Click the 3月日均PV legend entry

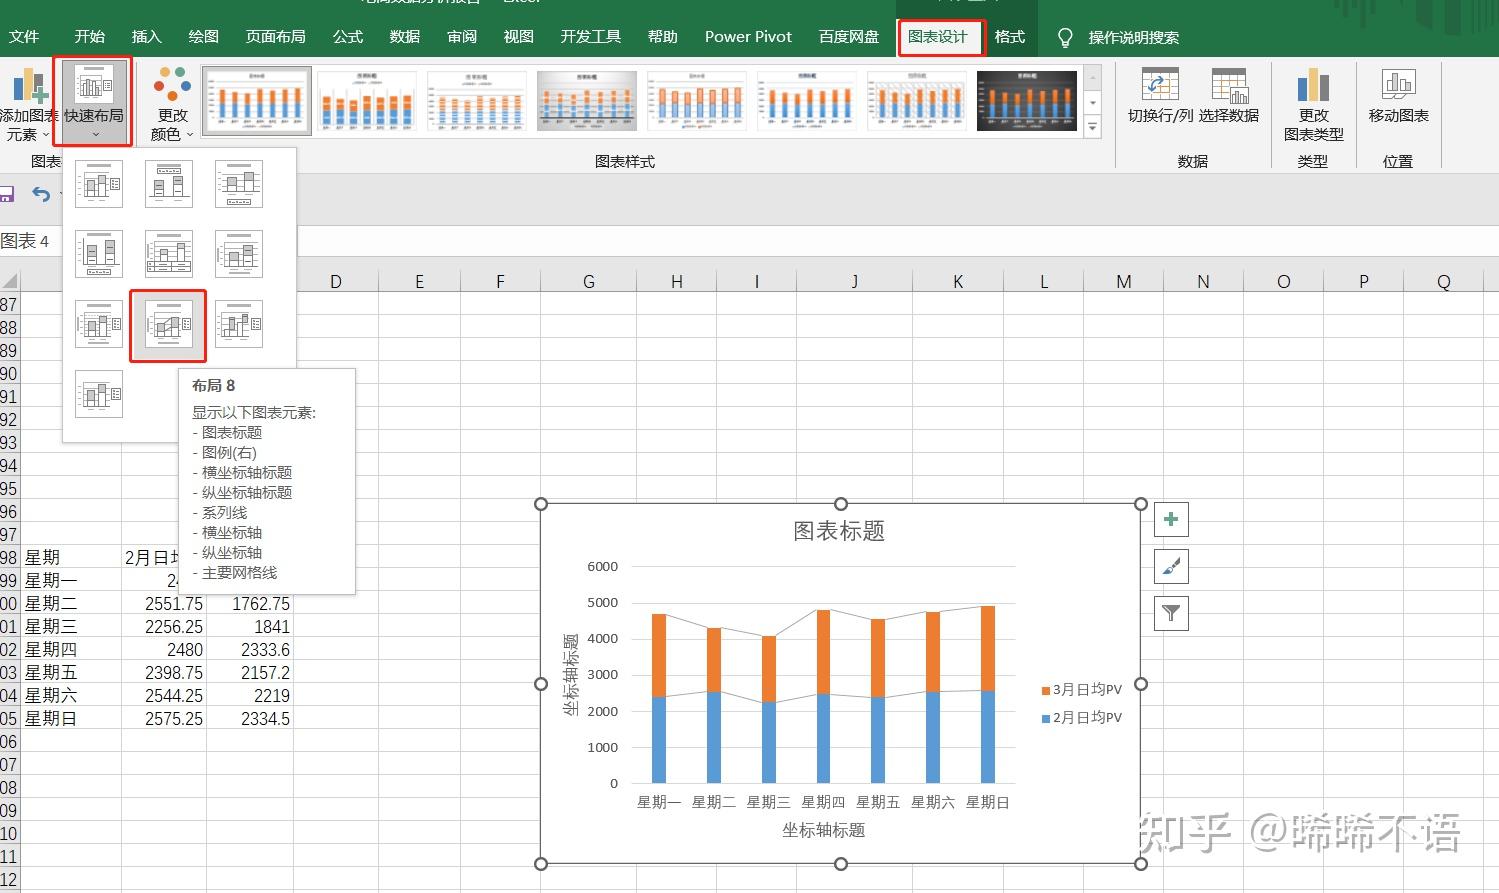click(1082, 689)
